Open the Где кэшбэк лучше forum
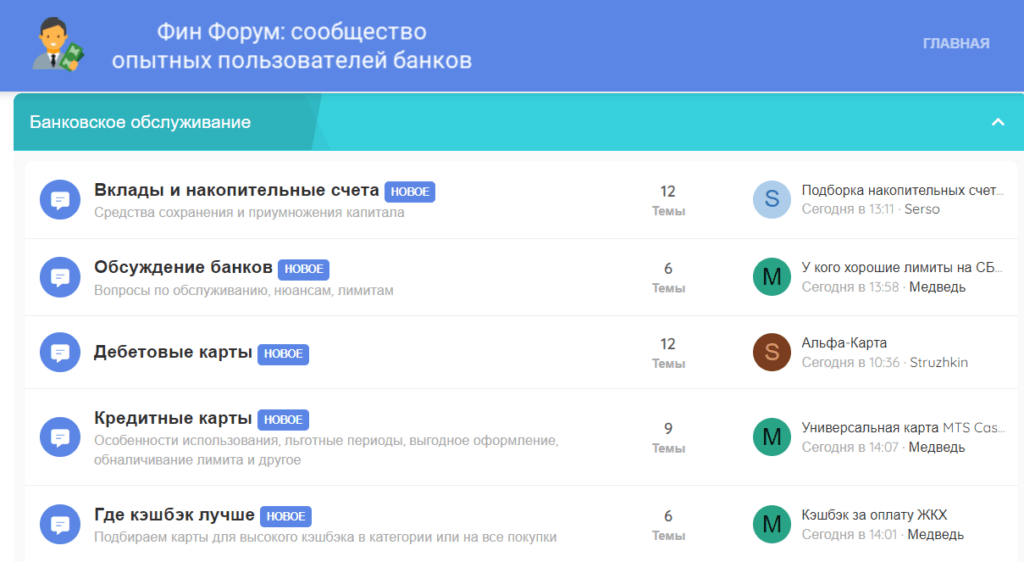The width and height of the screenshot is (1024, 562). [x=174, y=515]
